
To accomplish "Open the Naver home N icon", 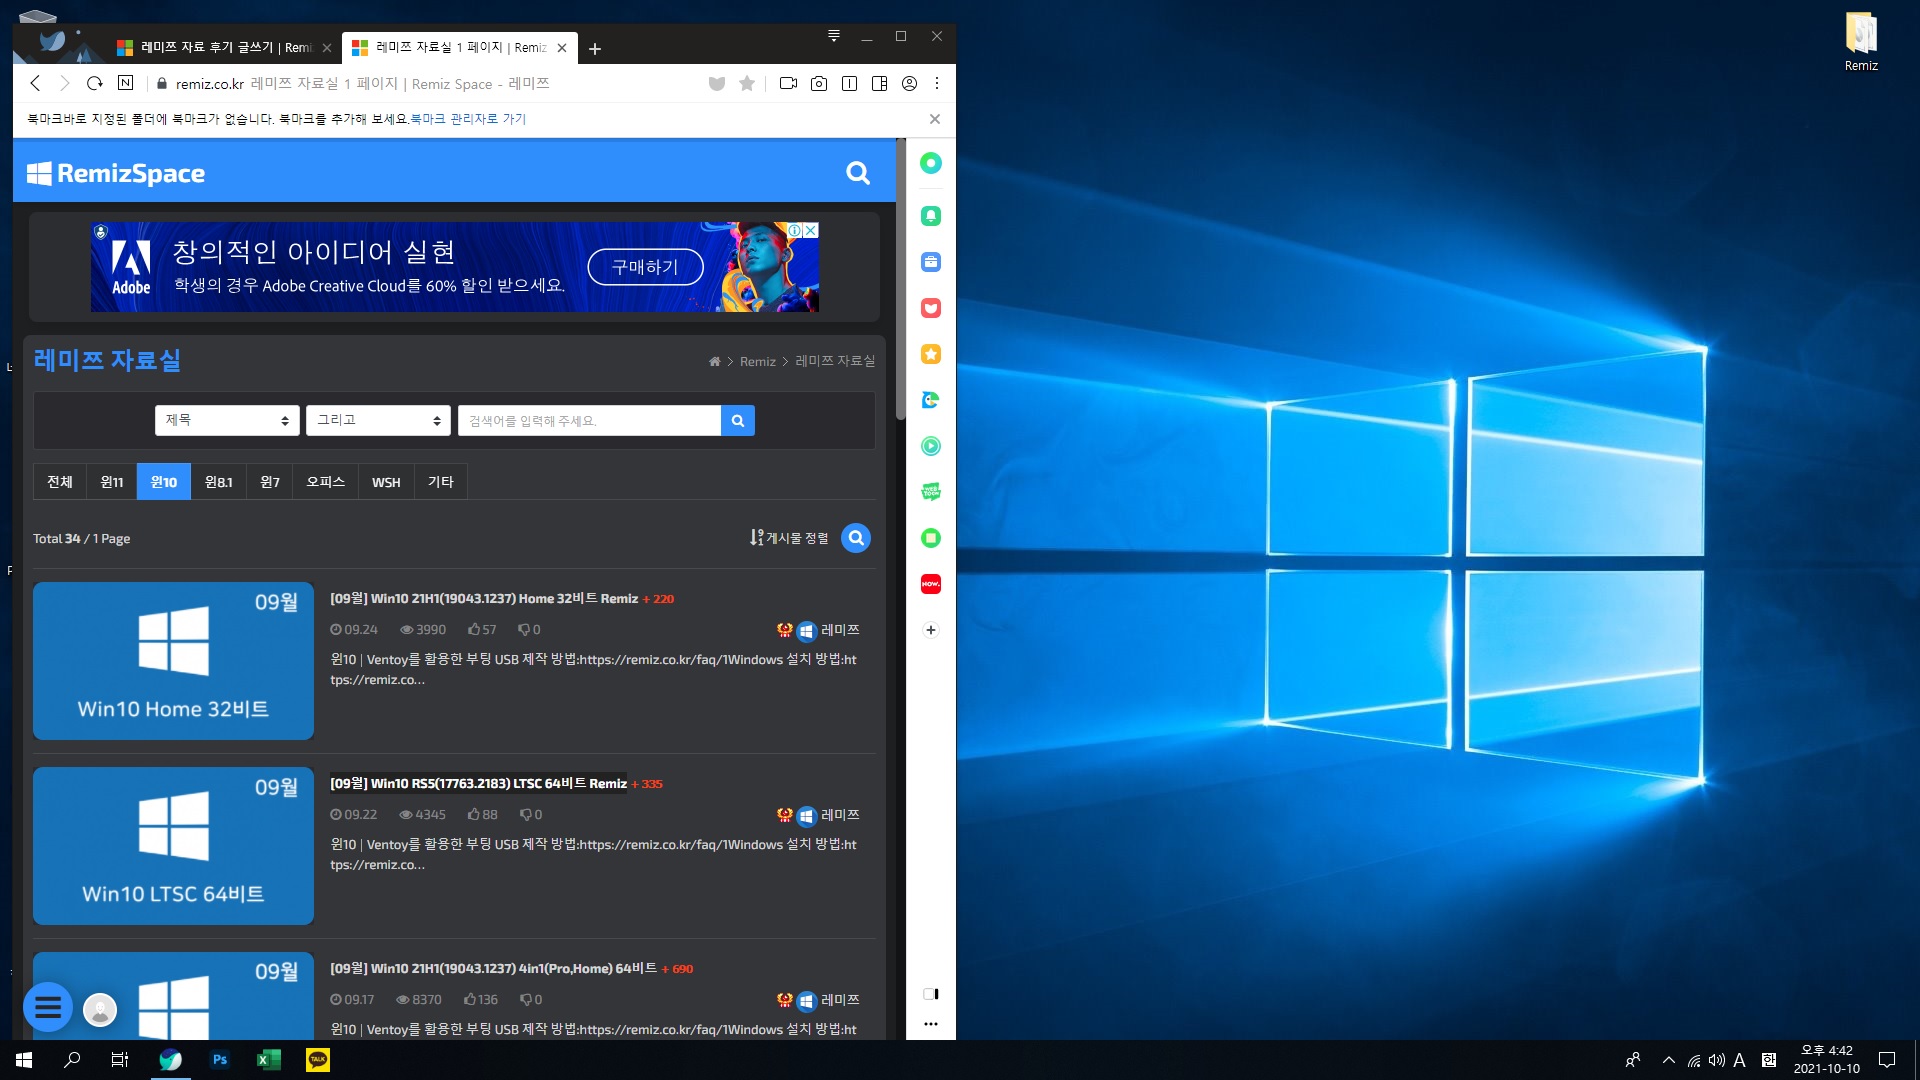I will point(125,82).
